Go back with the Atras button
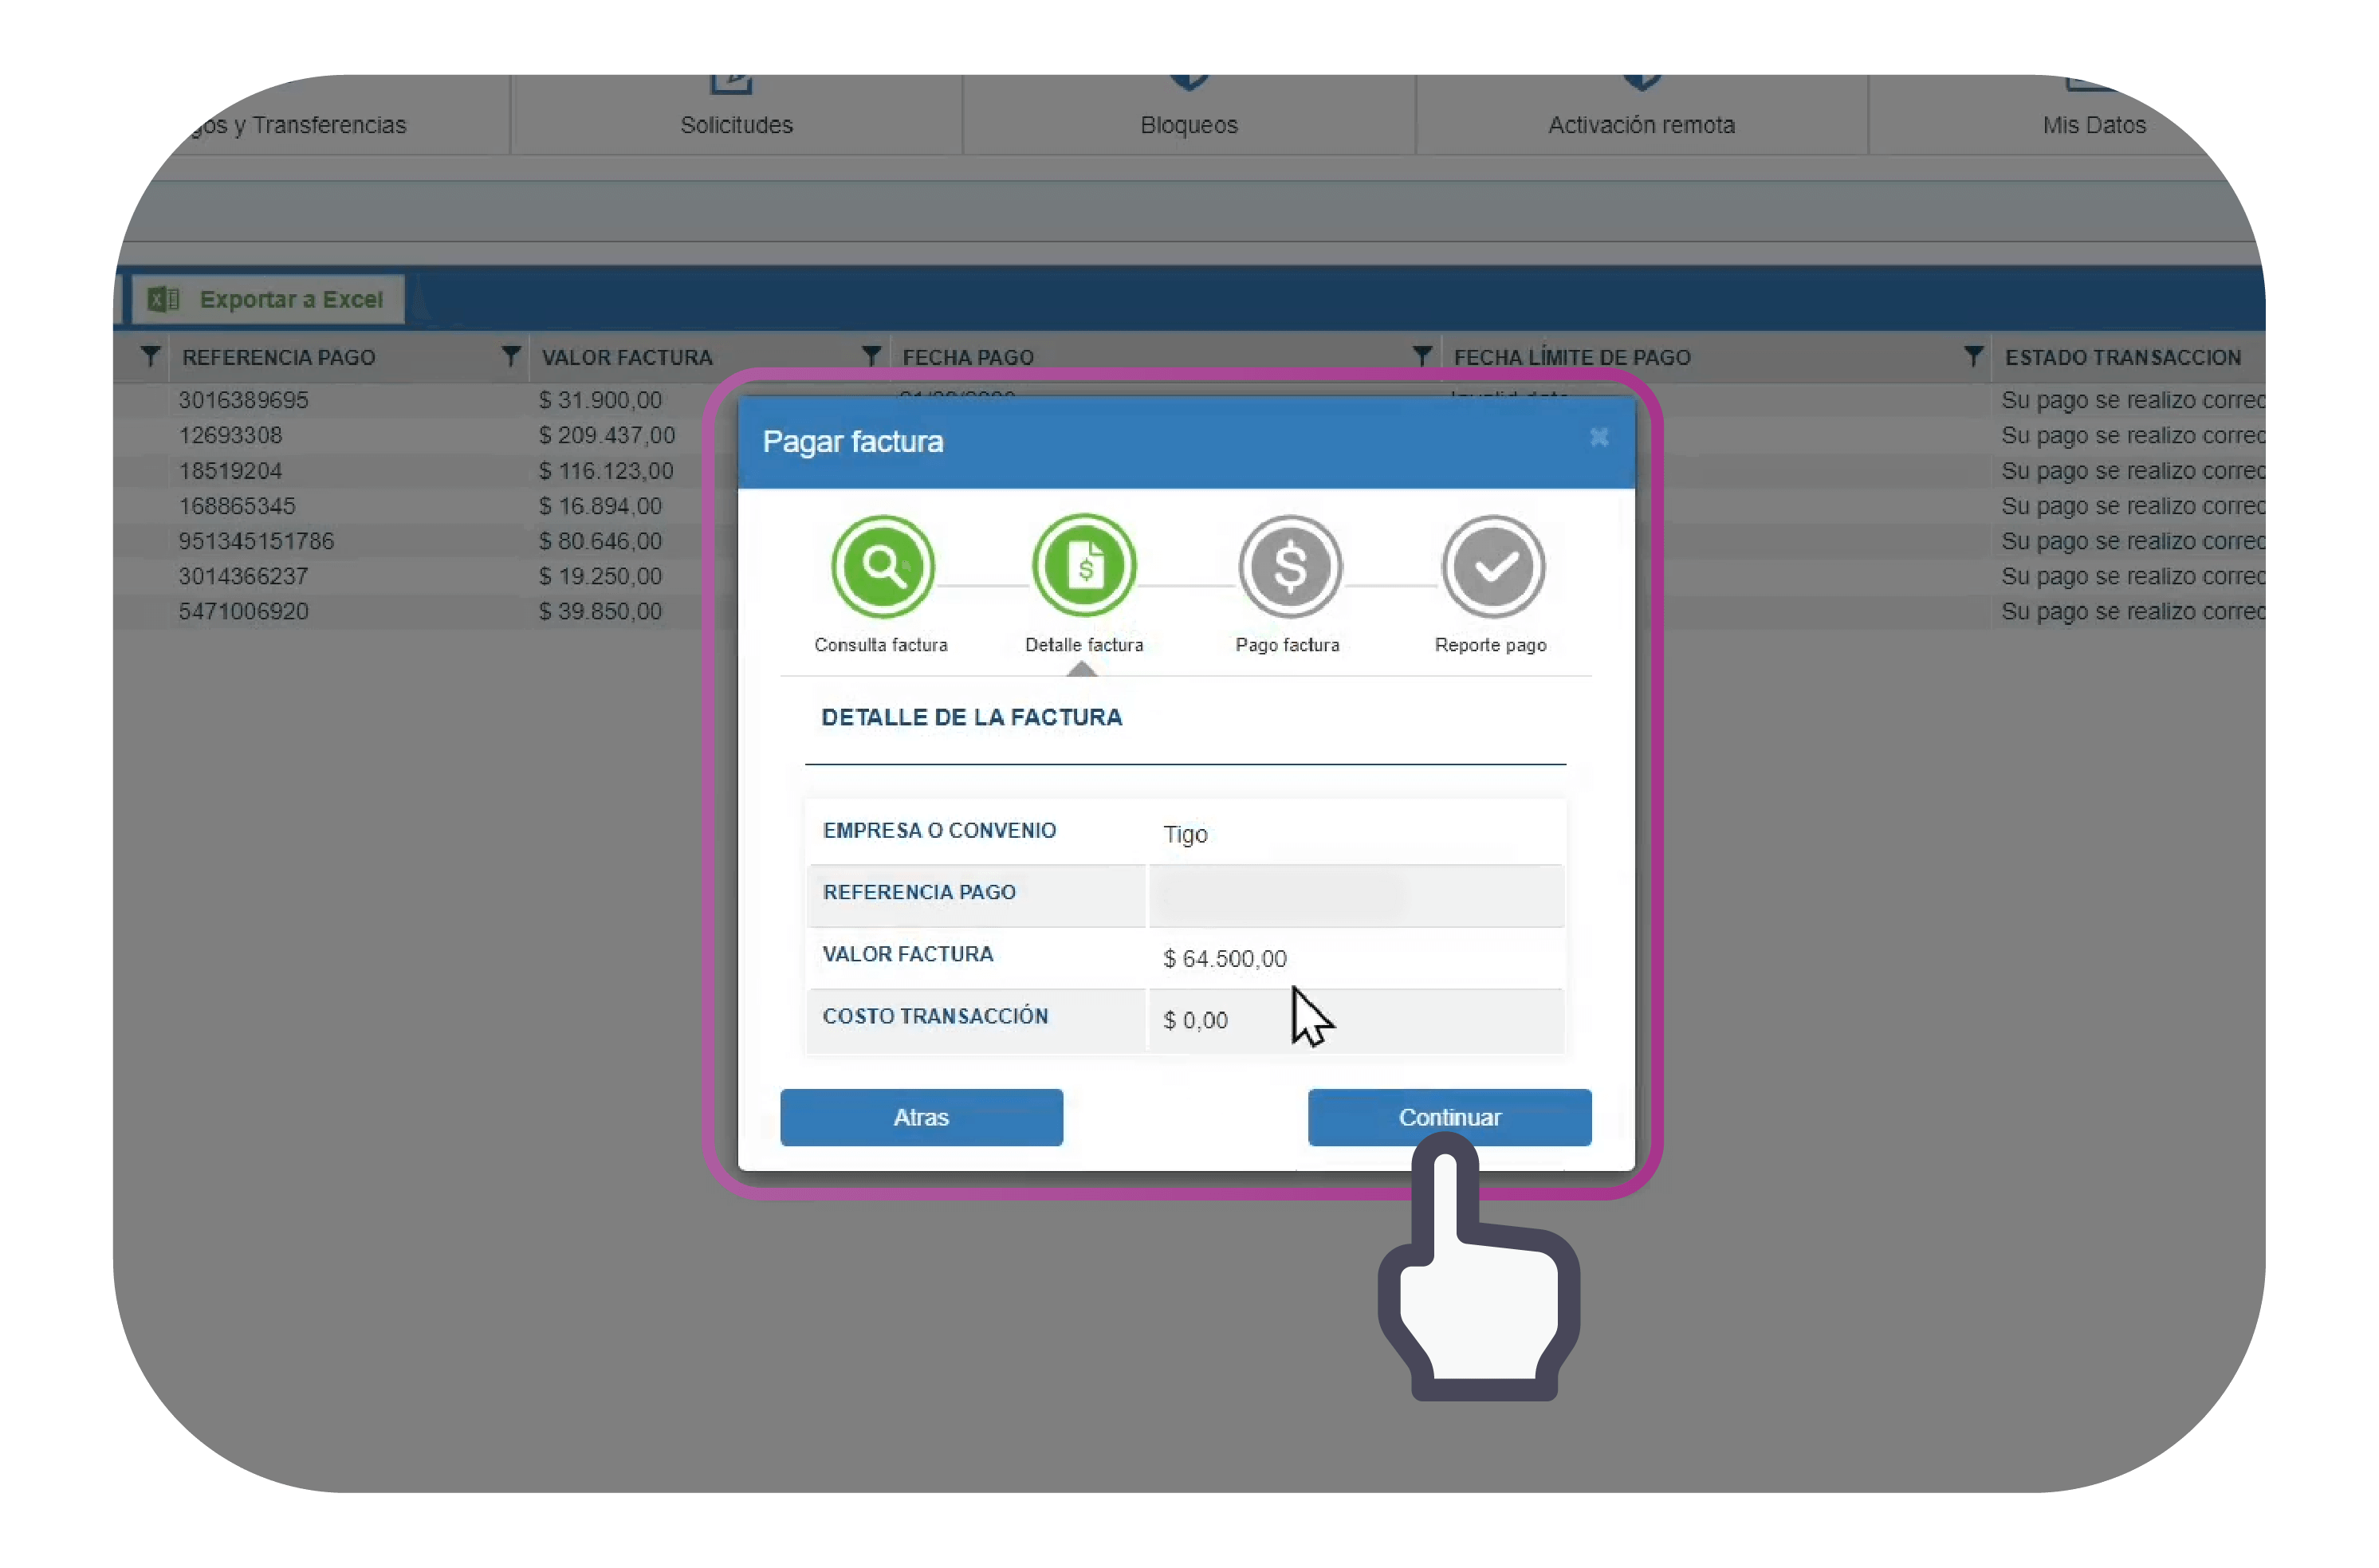This screenshot has height=1568, width=2379. pyautogui.click(x=920, y=1117)
